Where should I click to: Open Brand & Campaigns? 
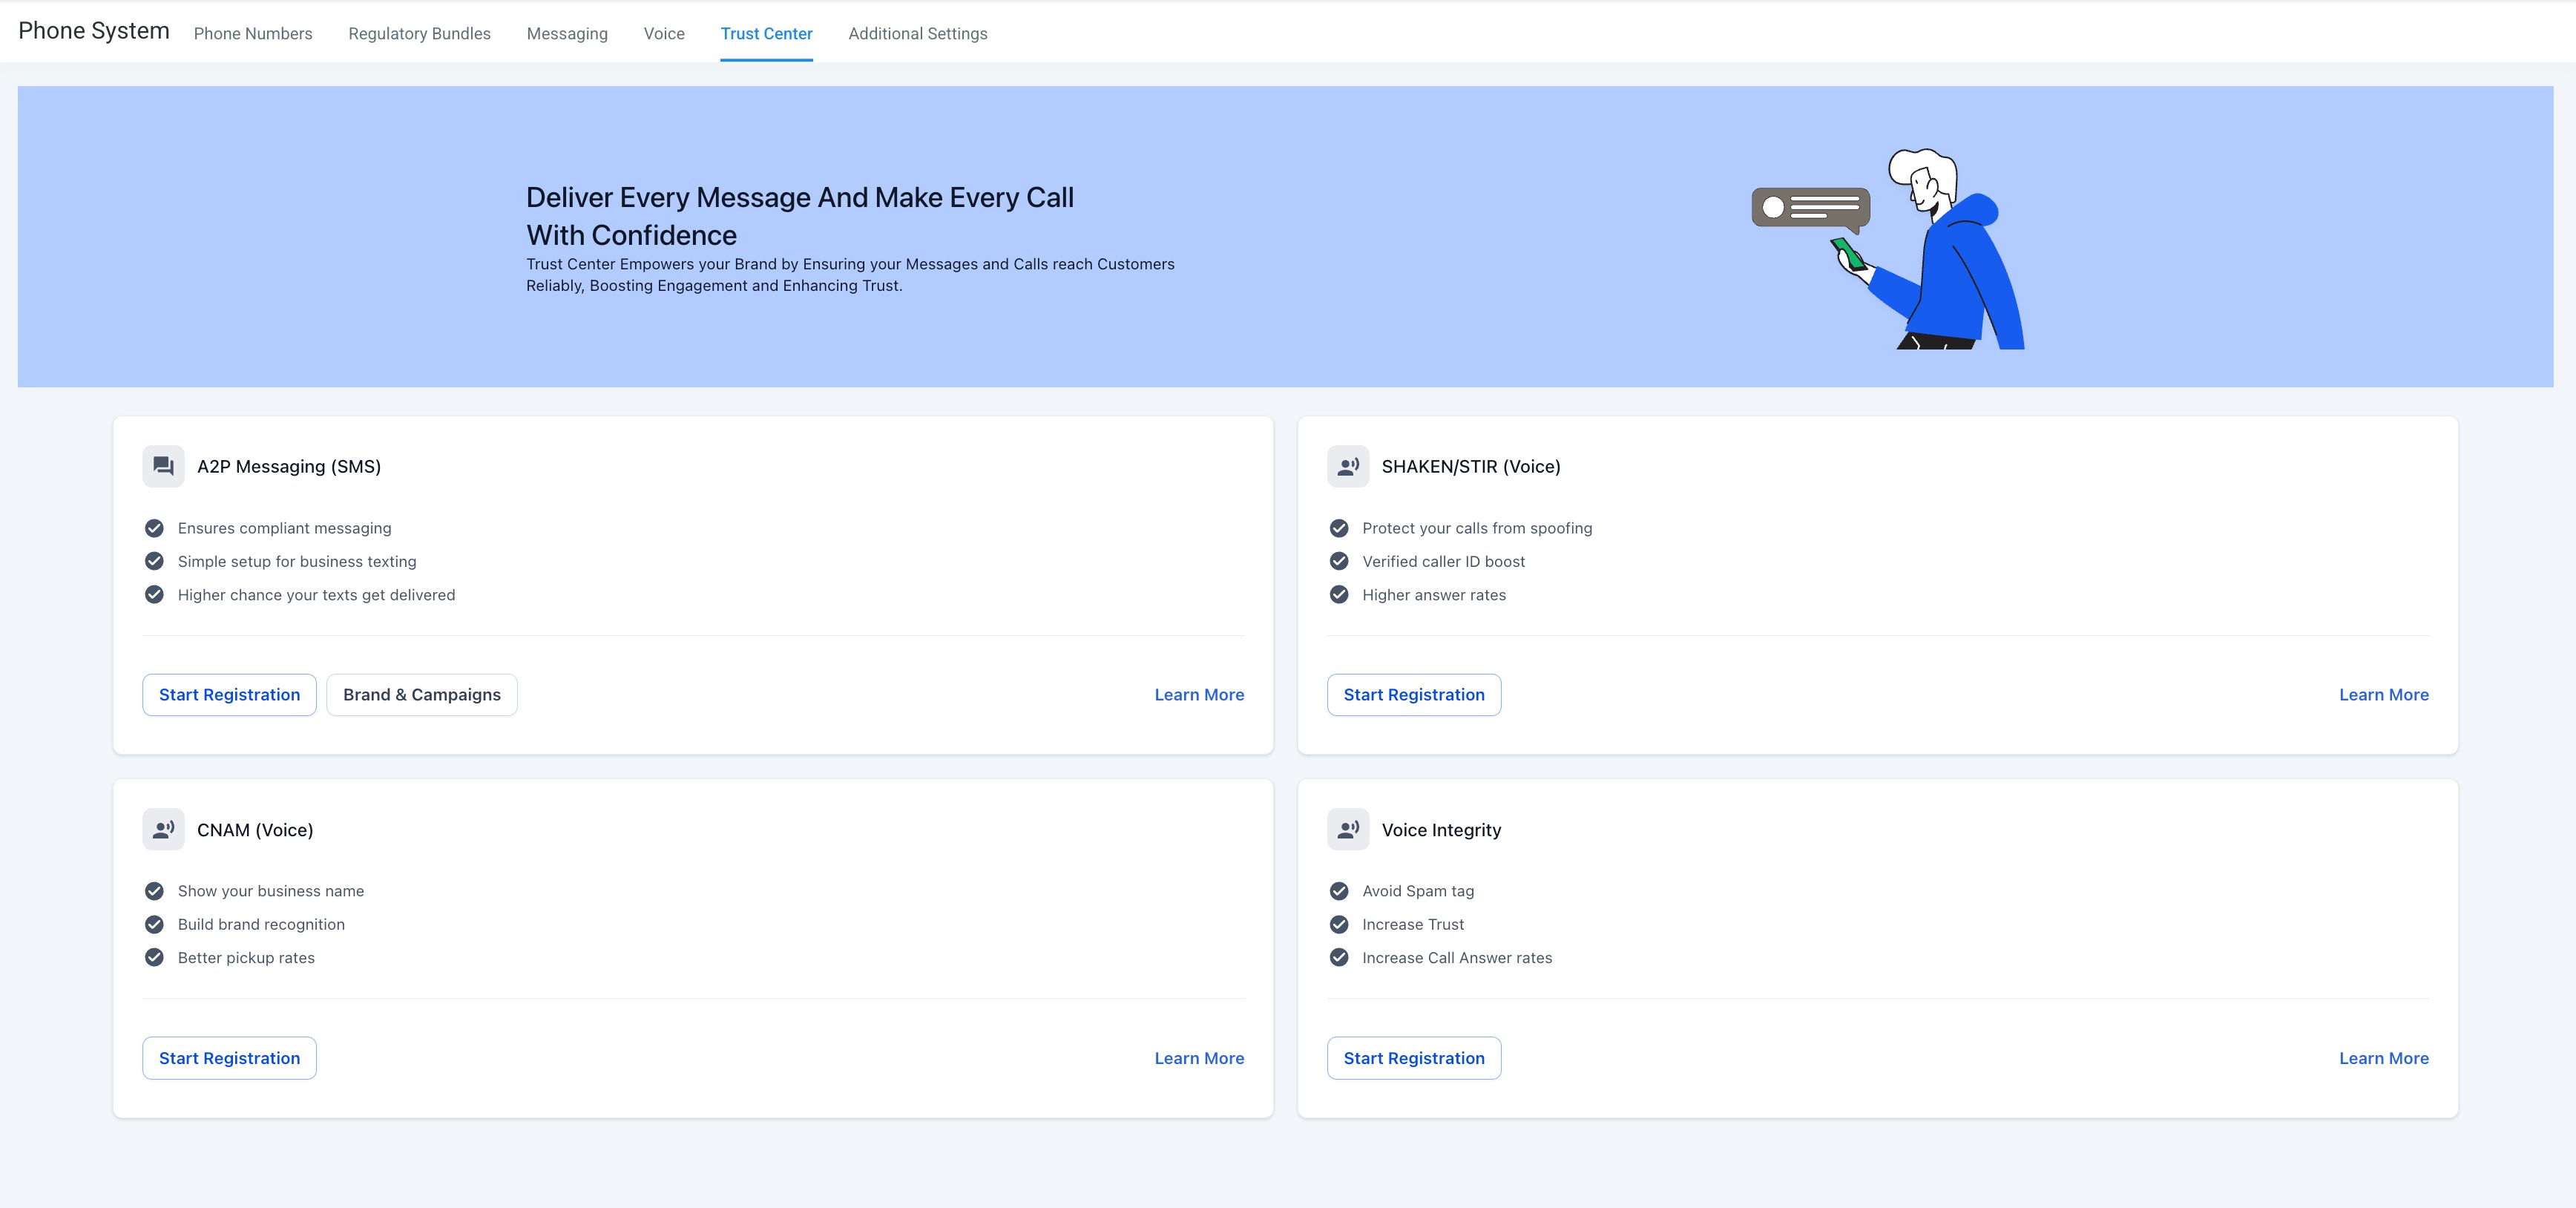pyautogui.click(x=421, y=694)
